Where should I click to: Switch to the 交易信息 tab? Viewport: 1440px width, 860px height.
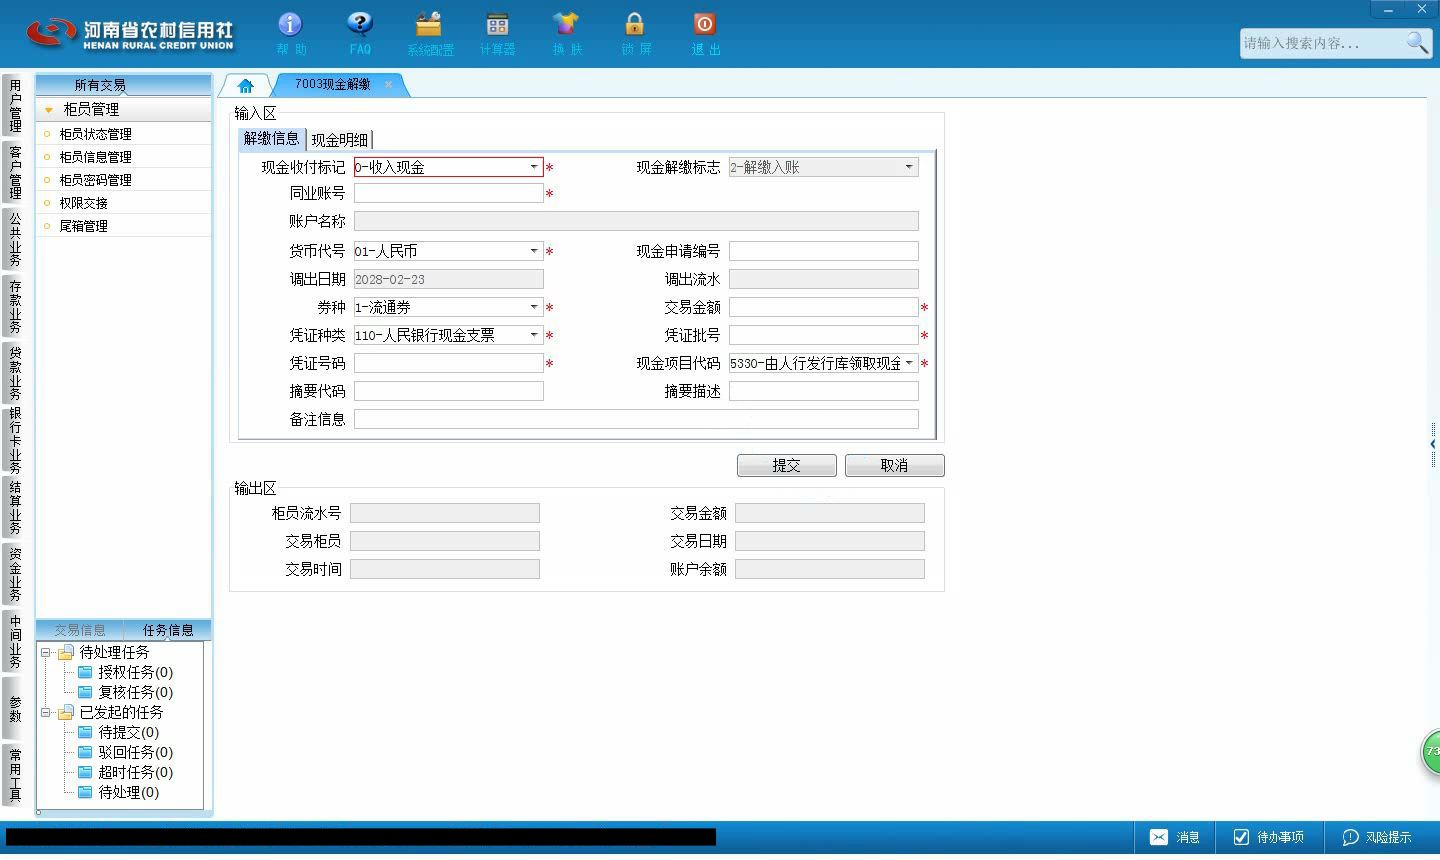[80, 630]
